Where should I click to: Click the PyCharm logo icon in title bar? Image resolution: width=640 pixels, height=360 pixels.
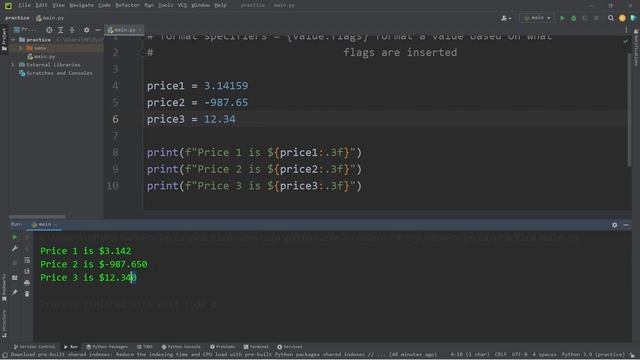click(8, 5)
